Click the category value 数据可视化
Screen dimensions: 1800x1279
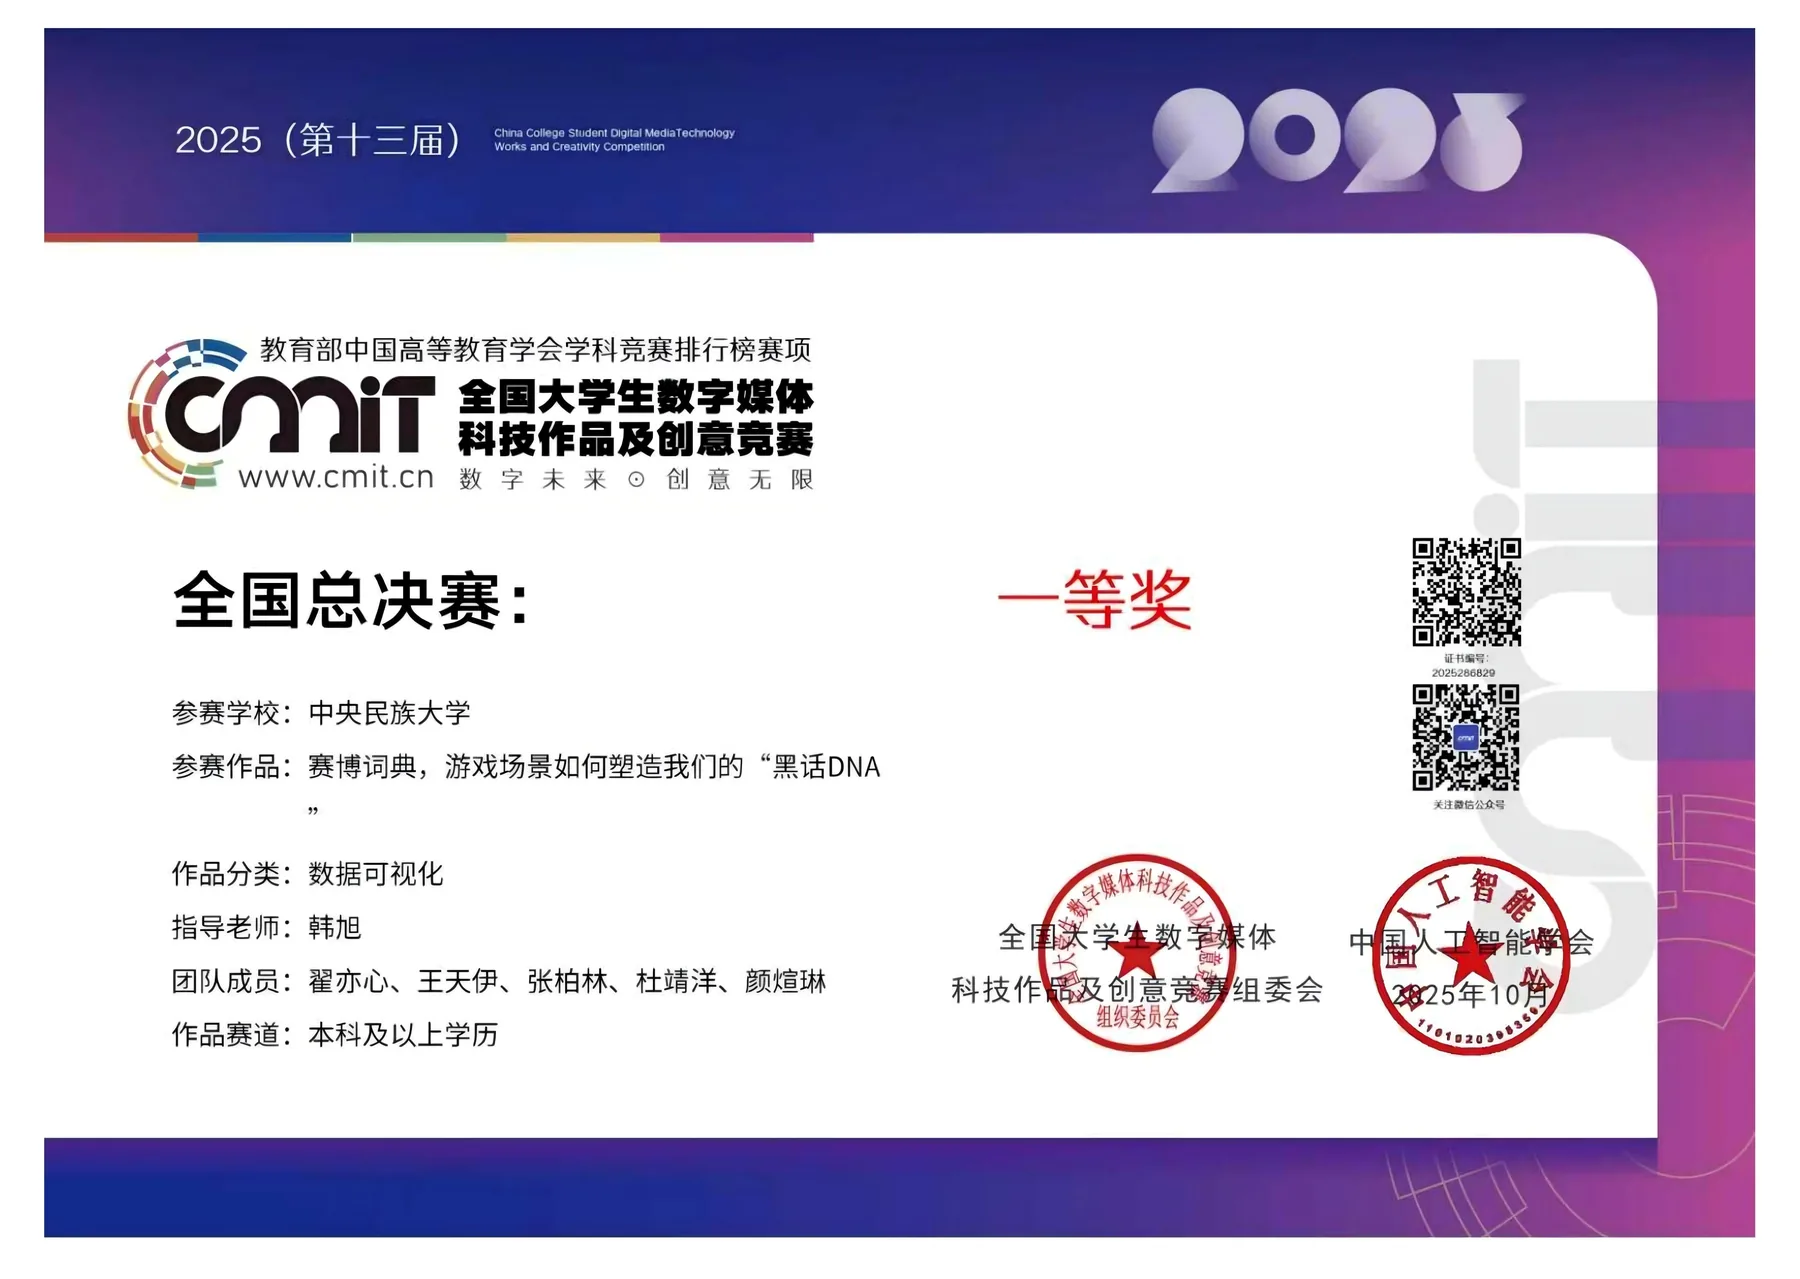point(376,874)
